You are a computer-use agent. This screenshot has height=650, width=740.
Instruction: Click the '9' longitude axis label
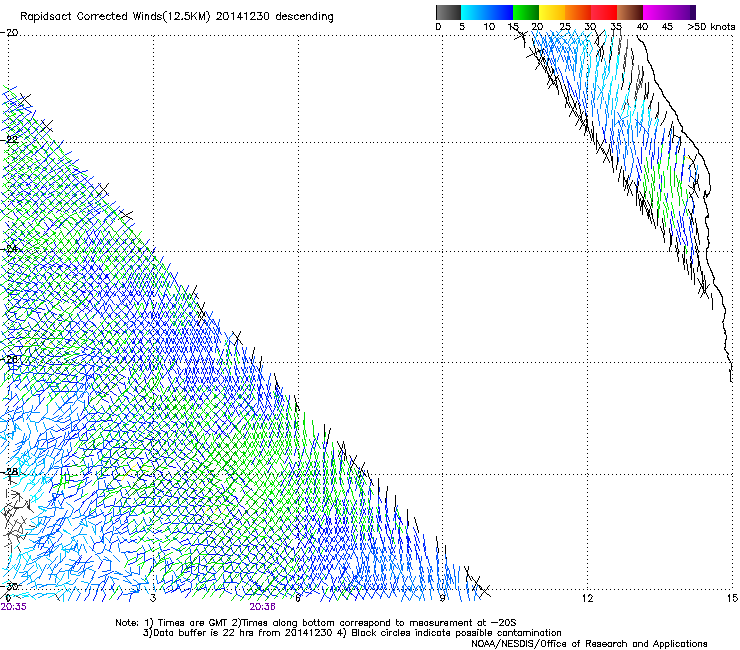coord(442,598)
